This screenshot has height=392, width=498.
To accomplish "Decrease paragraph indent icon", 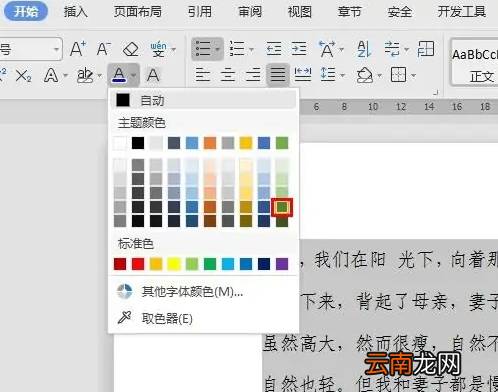I will coord(274,49).
